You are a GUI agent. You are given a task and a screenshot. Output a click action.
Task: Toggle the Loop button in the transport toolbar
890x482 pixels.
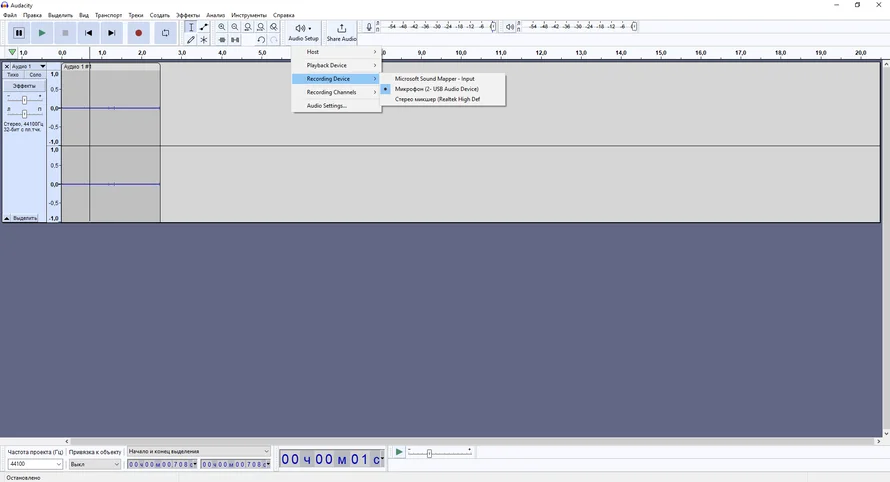[166, 33]
